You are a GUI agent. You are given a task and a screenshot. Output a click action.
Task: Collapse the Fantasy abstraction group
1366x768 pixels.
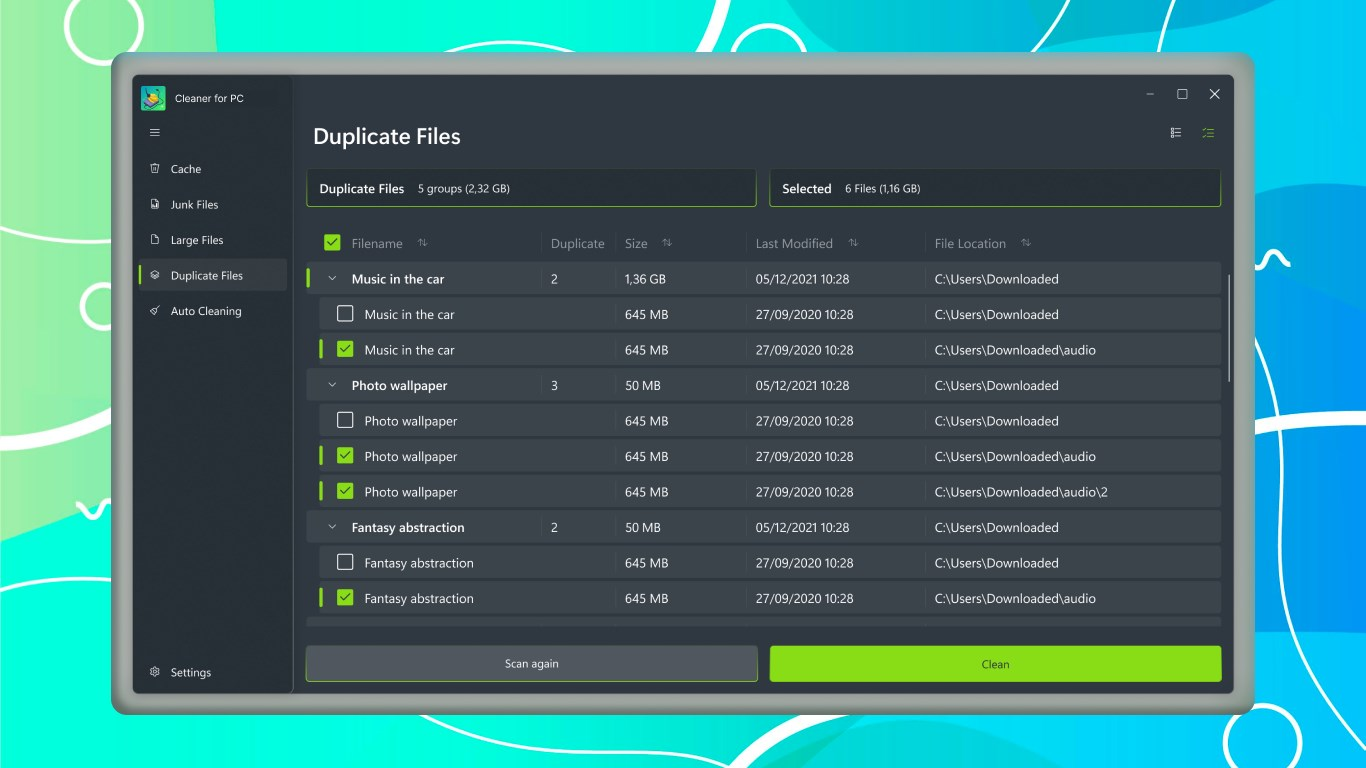click(332, 527)
